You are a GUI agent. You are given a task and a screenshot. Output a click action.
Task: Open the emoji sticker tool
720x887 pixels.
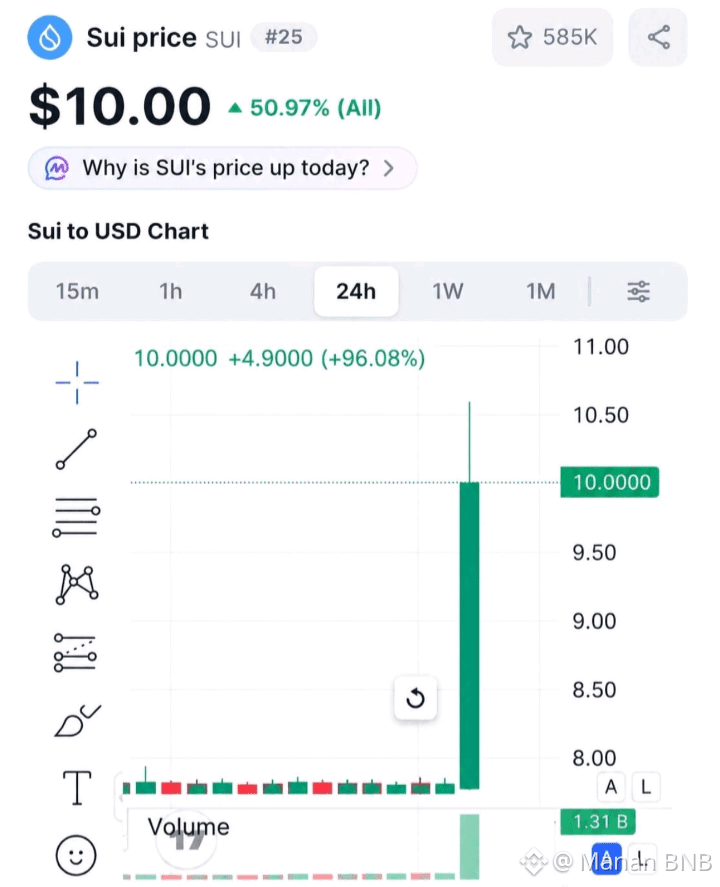click(x=76, y=855)
